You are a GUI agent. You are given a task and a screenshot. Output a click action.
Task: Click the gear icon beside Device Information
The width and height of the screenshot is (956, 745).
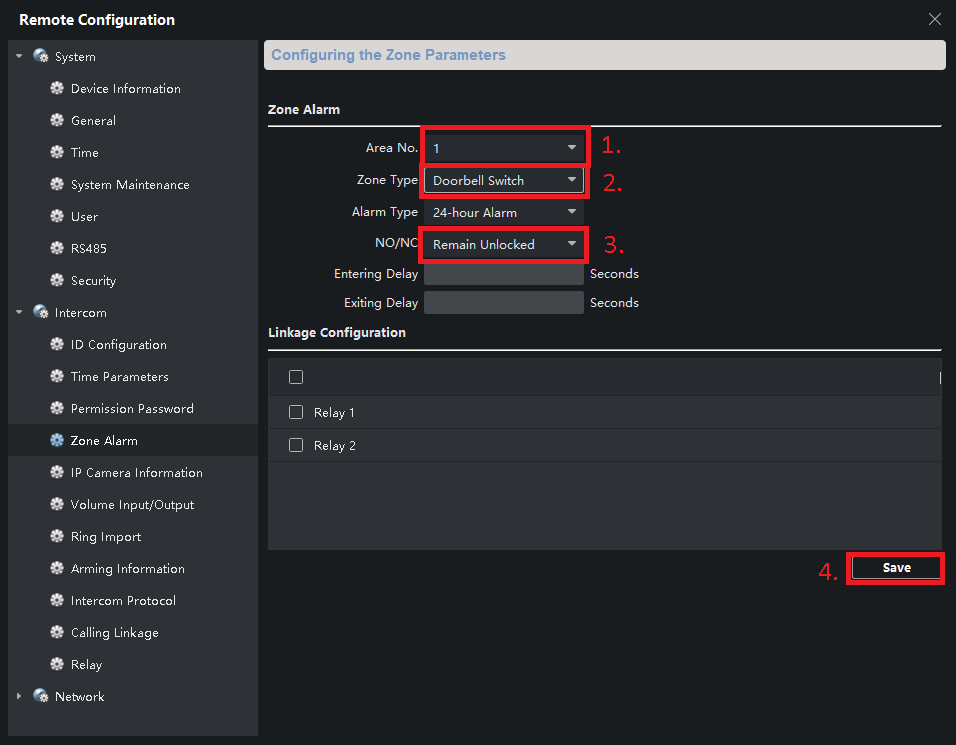click(x=57, y=89)
